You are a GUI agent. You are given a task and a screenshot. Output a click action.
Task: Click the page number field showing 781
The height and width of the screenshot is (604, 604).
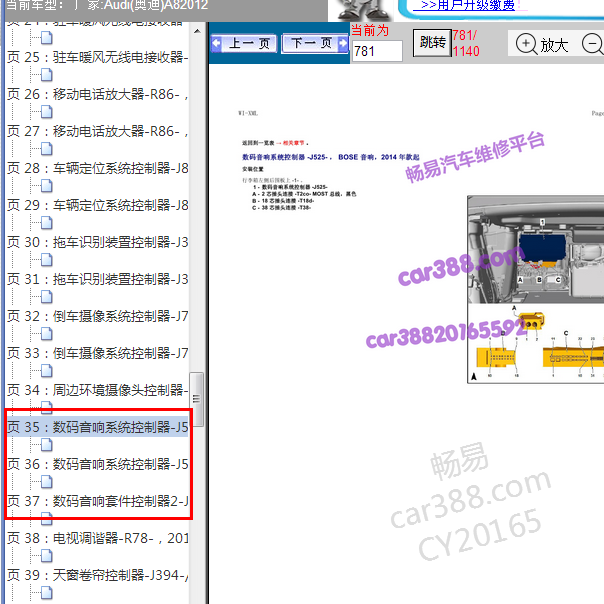[377, 51]
